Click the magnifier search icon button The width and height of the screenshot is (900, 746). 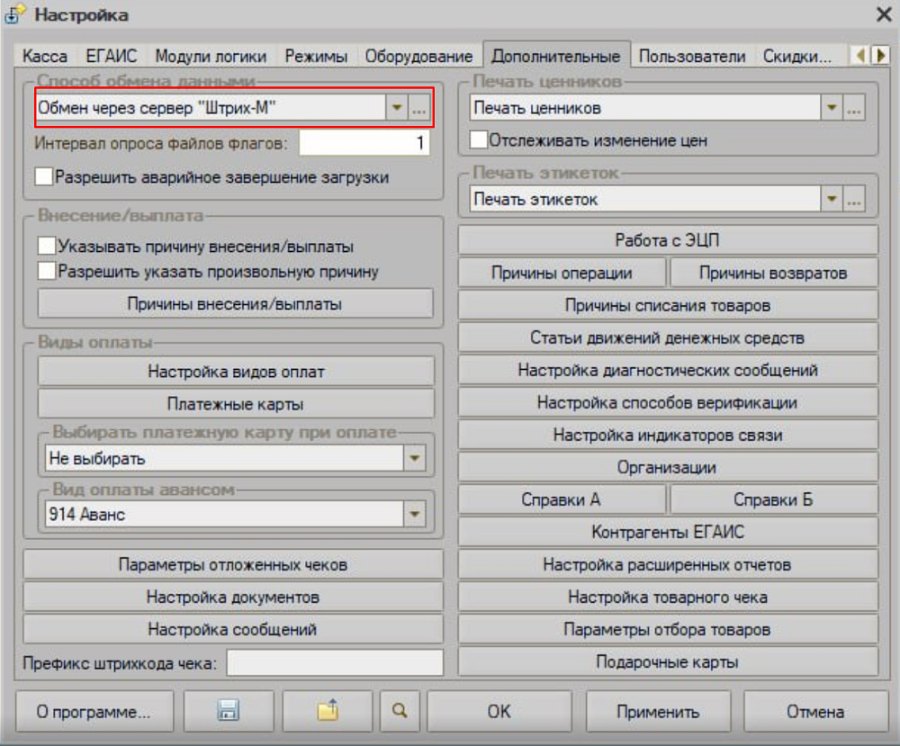coord(399,711)
